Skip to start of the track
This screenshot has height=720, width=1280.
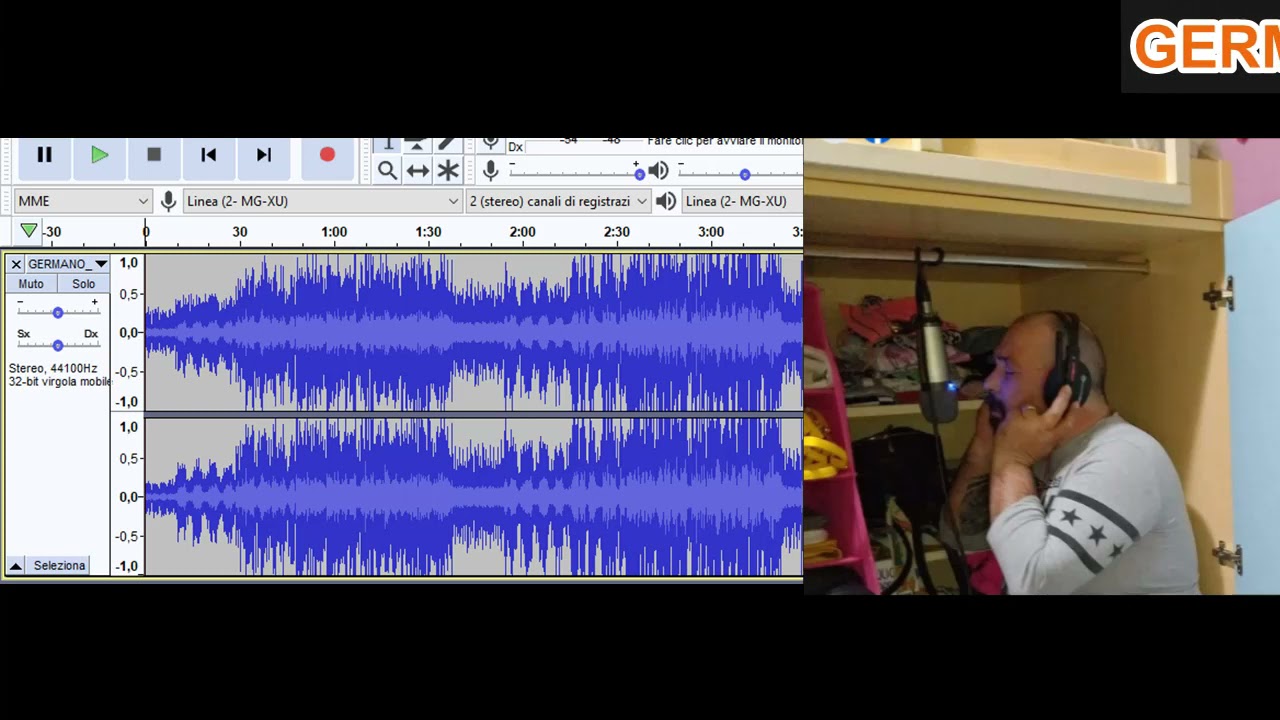pyautogui.click(x=208, y=155)
